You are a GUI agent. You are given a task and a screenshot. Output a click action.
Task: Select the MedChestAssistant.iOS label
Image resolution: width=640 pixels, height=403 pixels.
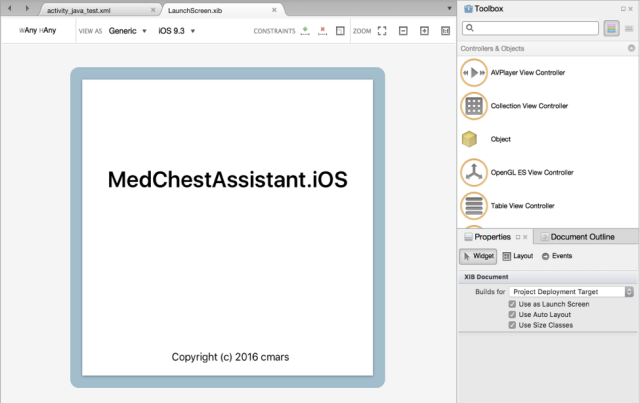click(x=228, y=180)
